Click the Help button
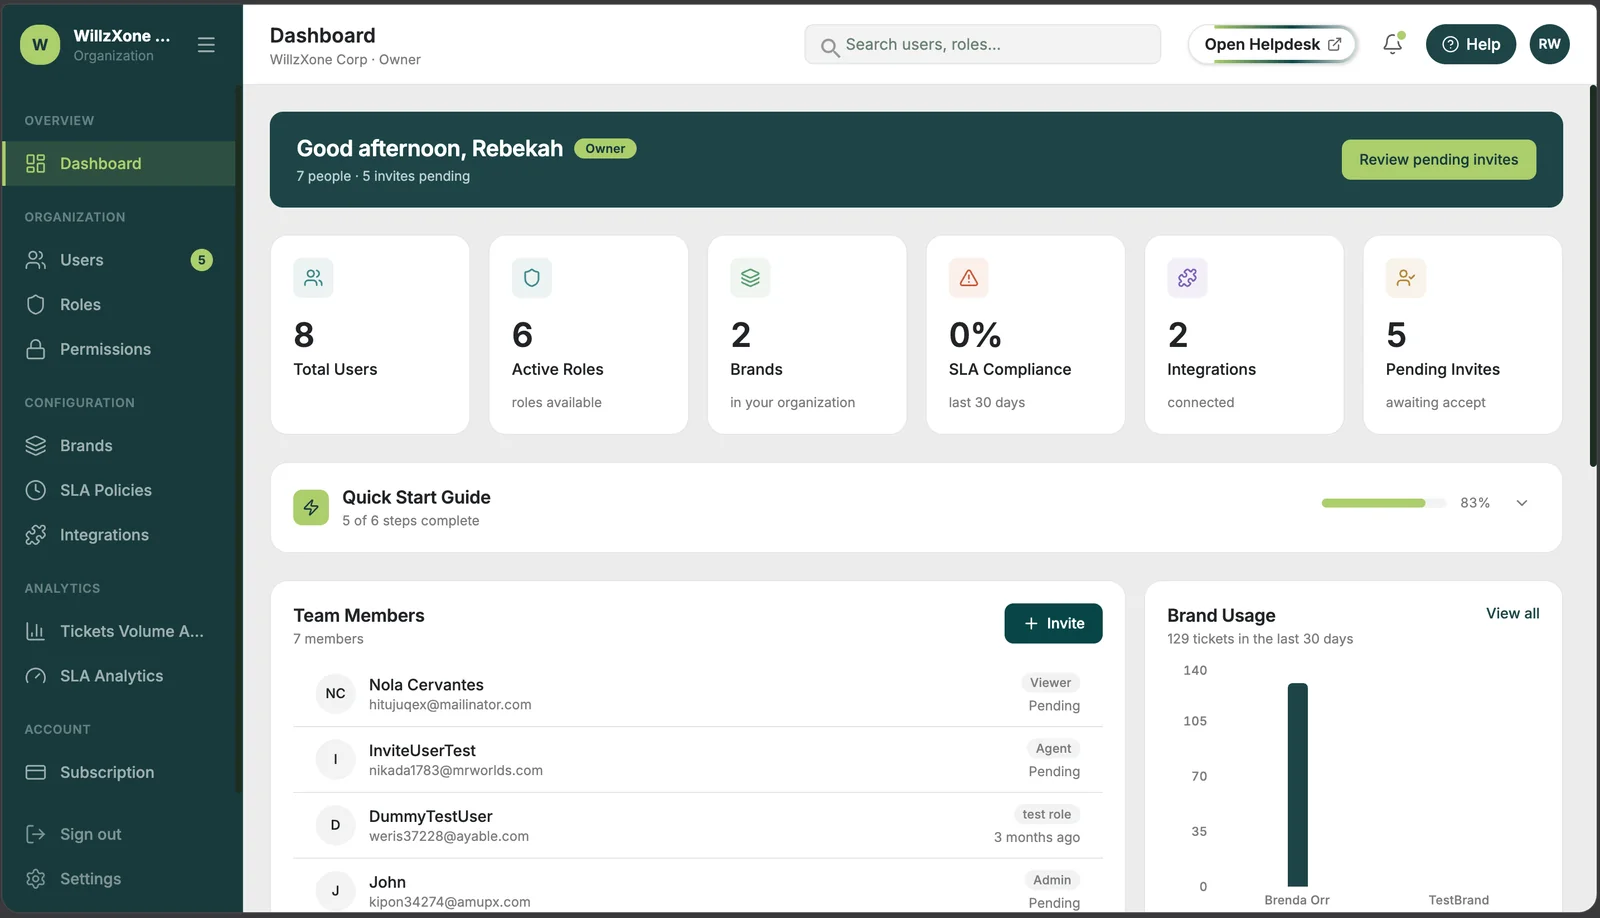Image resolution: width=1600 pixels, height=918 pixels. click(x=1470, y=44)
